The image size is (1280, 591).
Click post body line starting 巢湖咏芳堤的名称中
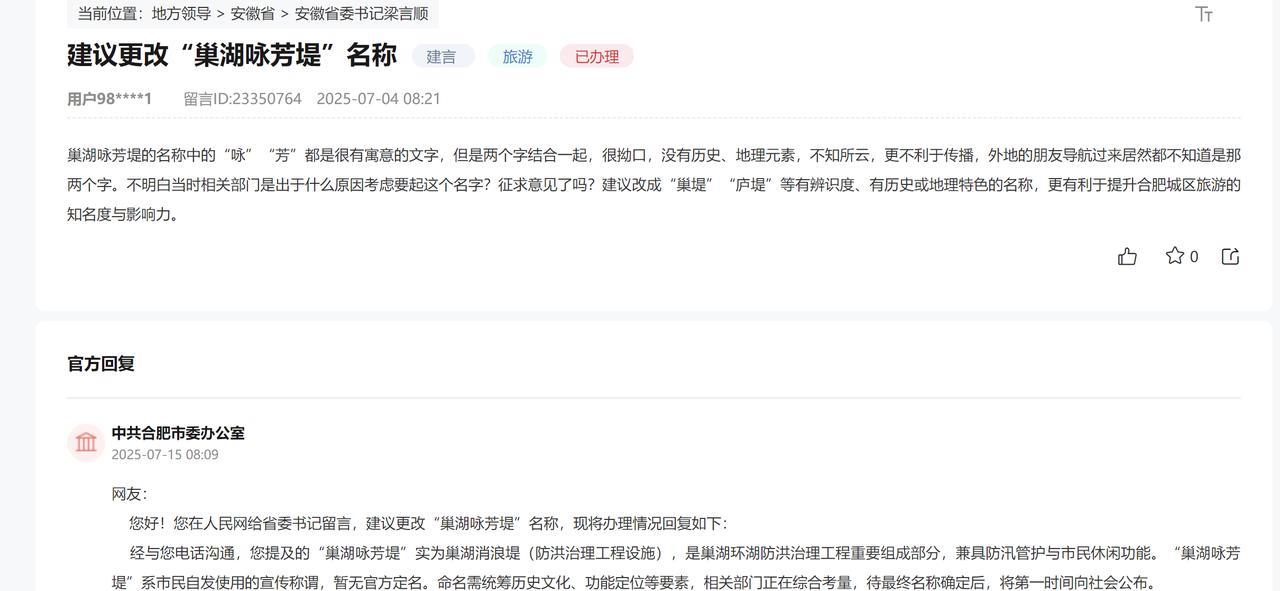(x=654, y=155)
